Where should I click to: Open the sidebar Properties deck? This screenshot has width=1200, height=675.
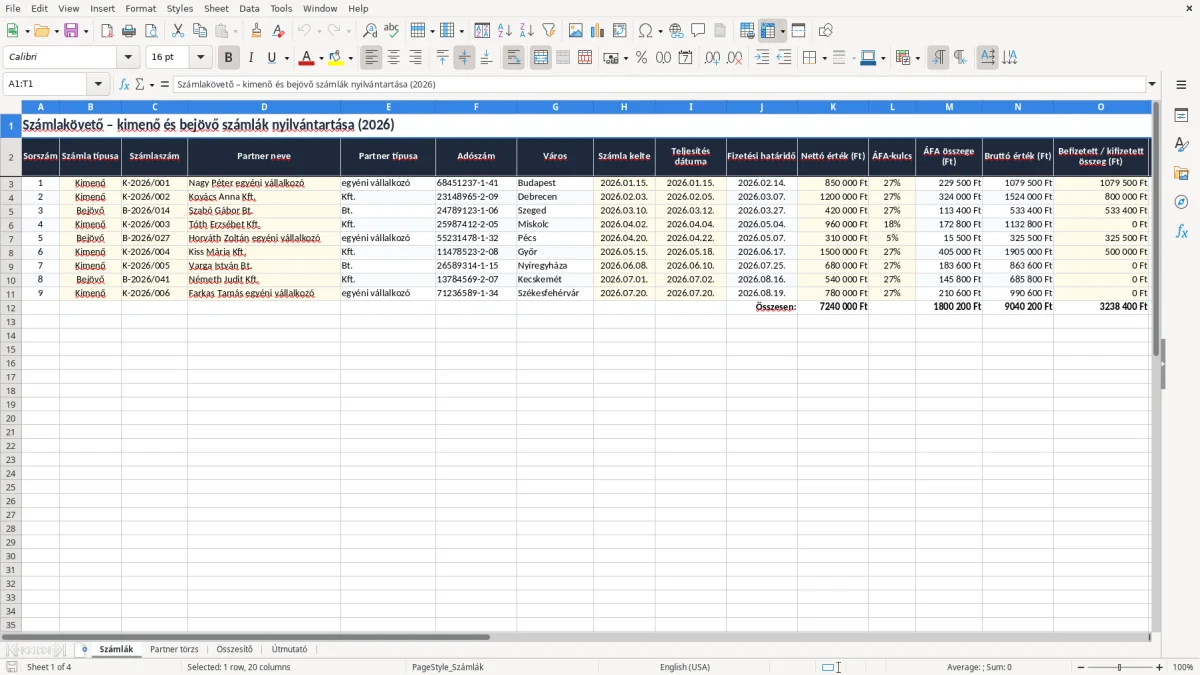point(1181,116)
